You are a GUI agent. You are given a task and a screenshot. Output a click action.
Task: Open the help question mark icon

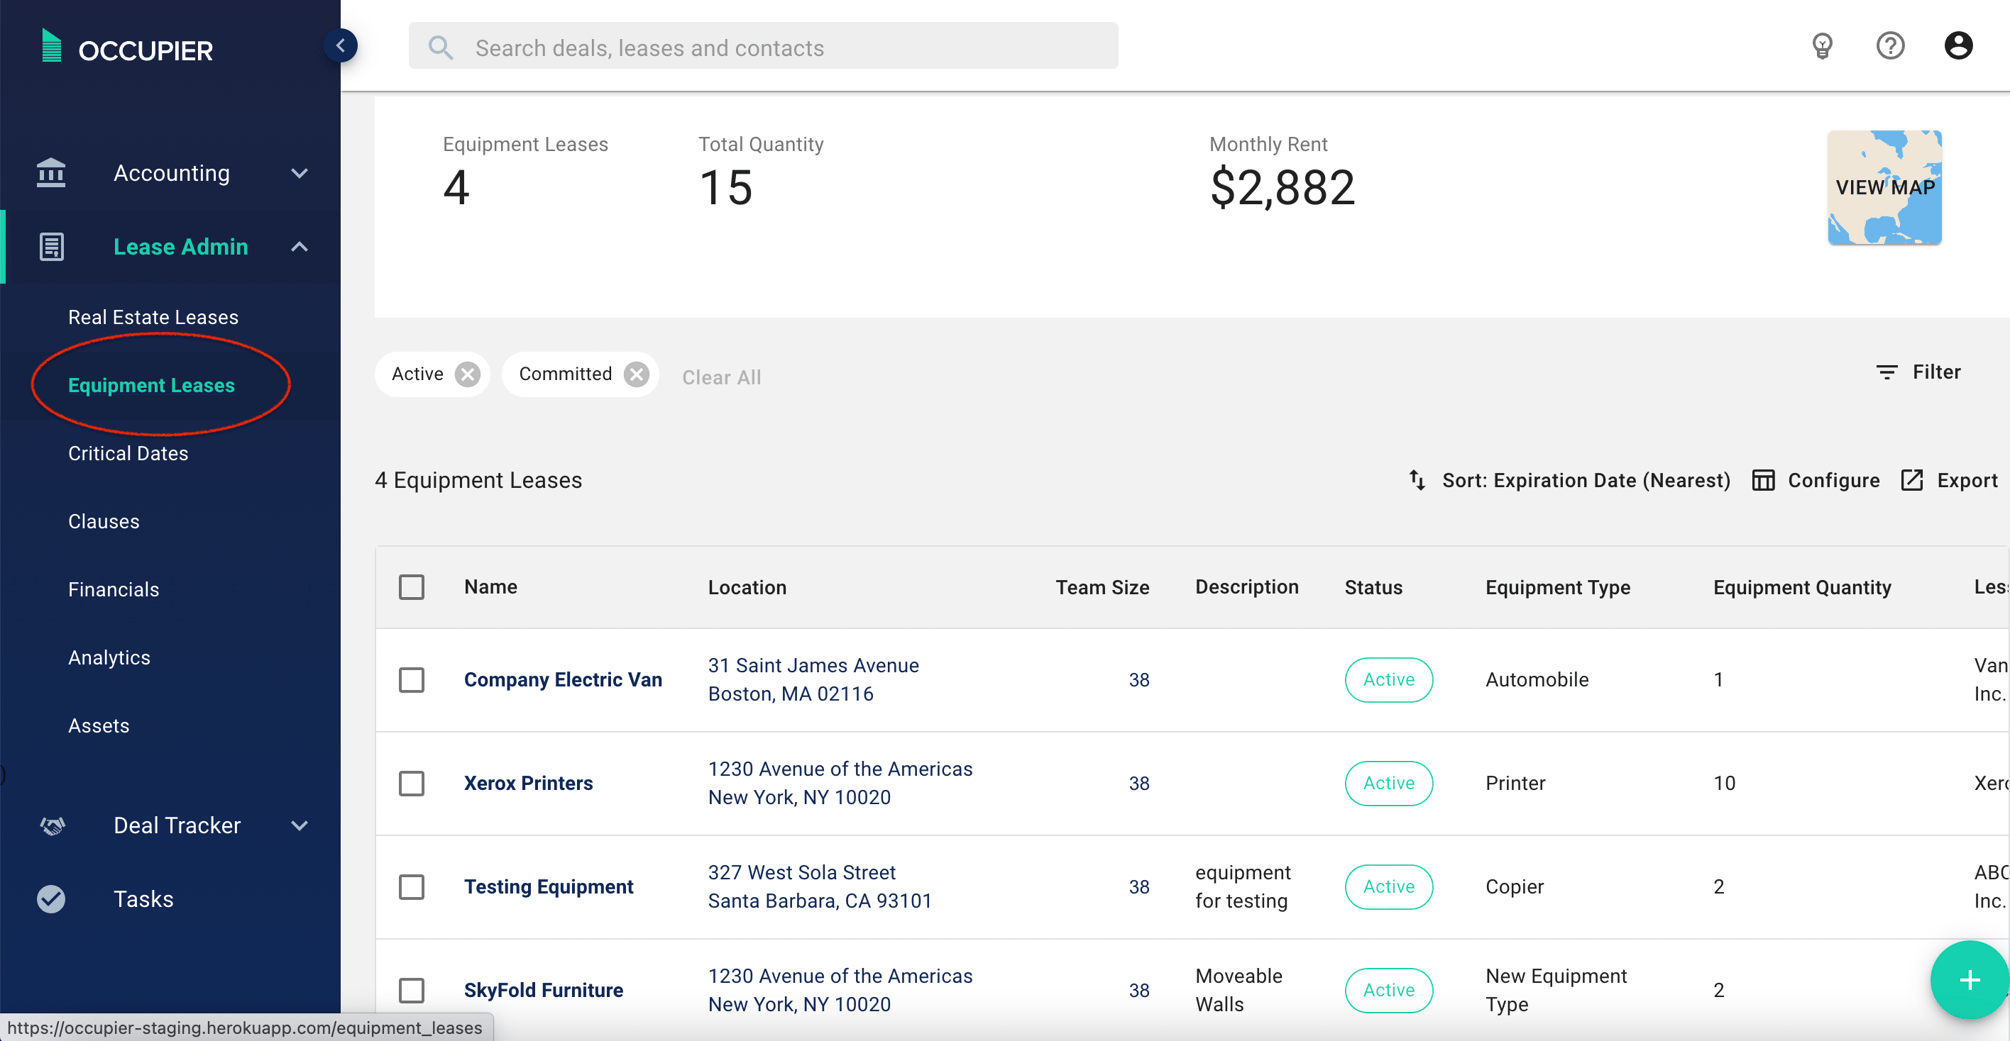coord(1890,46)
